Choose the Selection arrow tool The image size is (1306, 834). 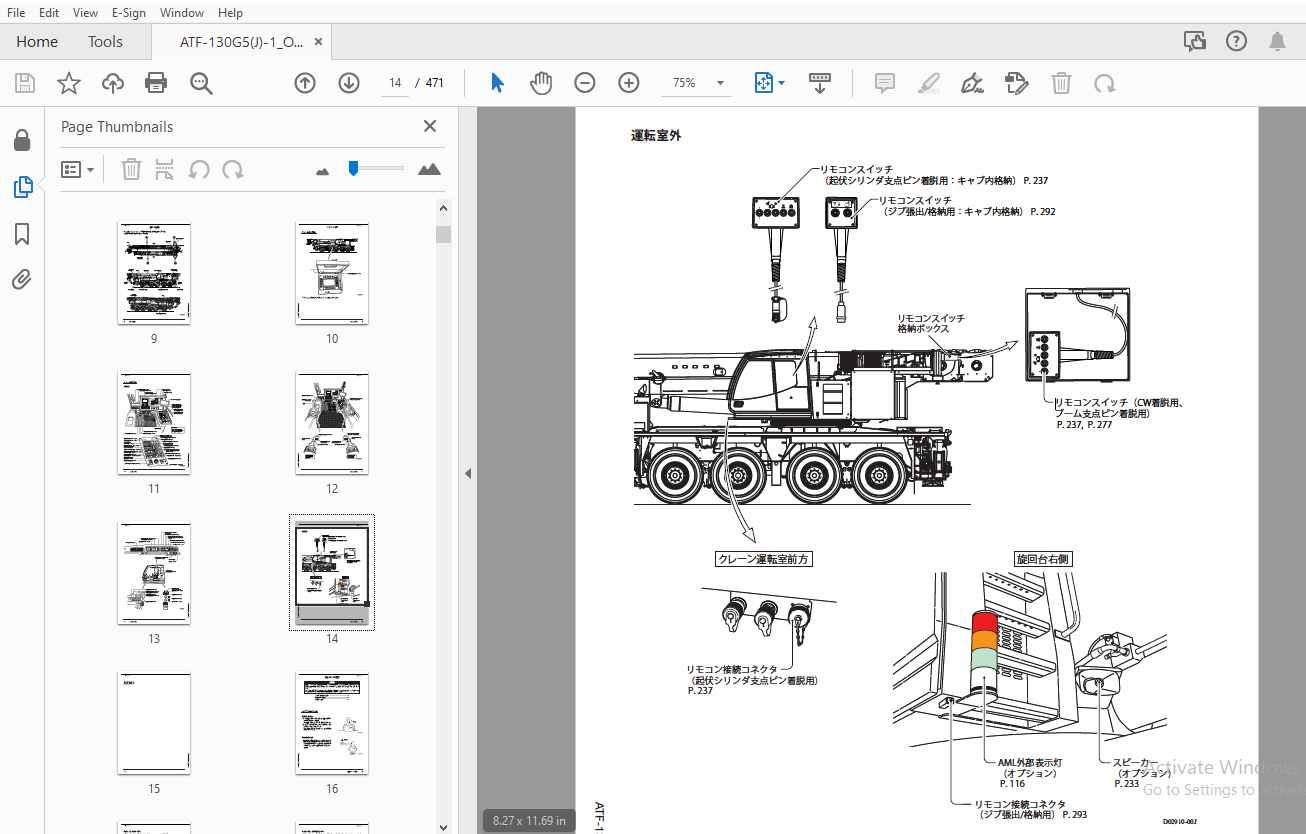pos(497,83)
